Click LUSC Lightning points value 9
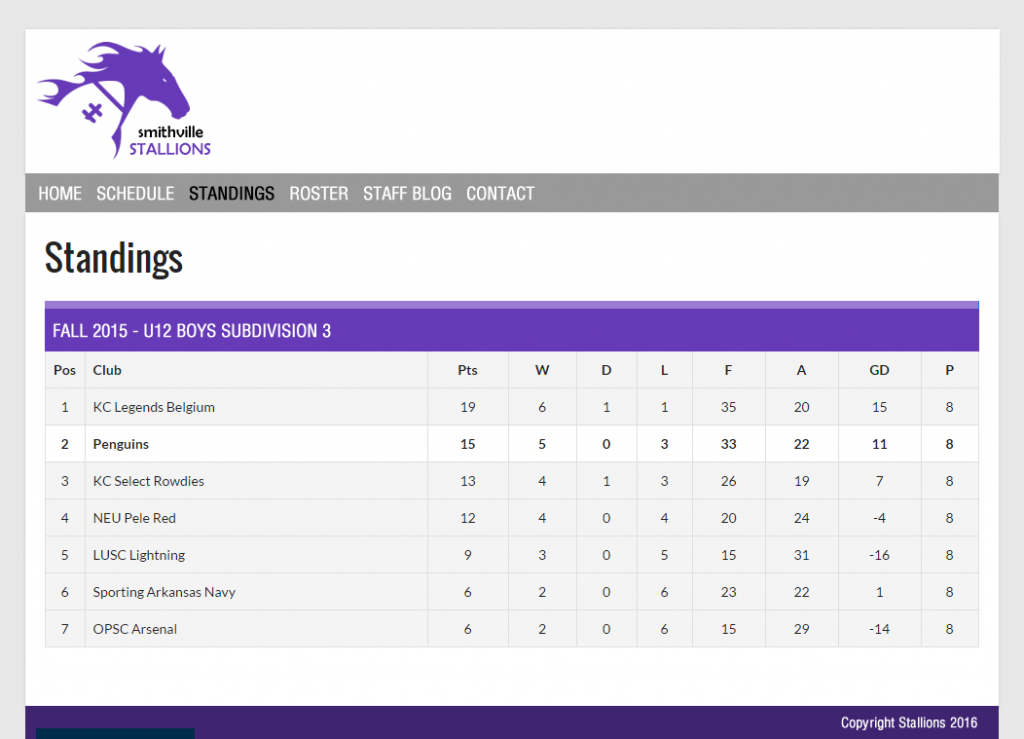The width and height of the screenshot is (1024, 739). point(468,556)
